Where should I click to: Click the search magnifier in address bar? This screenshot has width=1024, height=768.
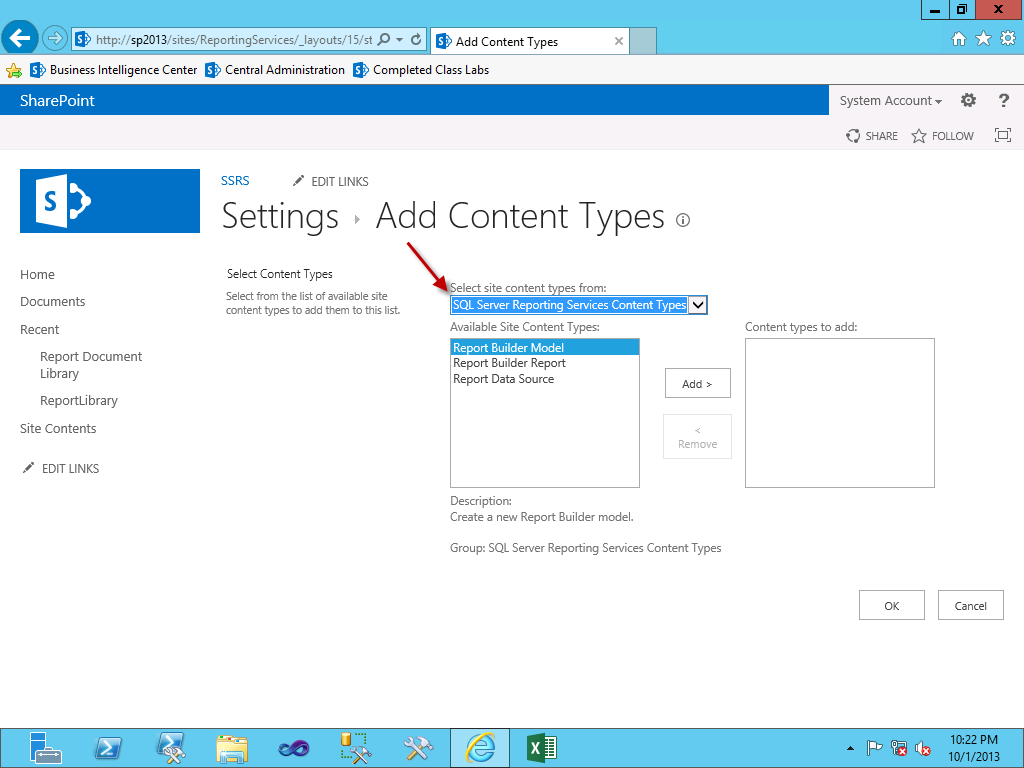point(384,39)
